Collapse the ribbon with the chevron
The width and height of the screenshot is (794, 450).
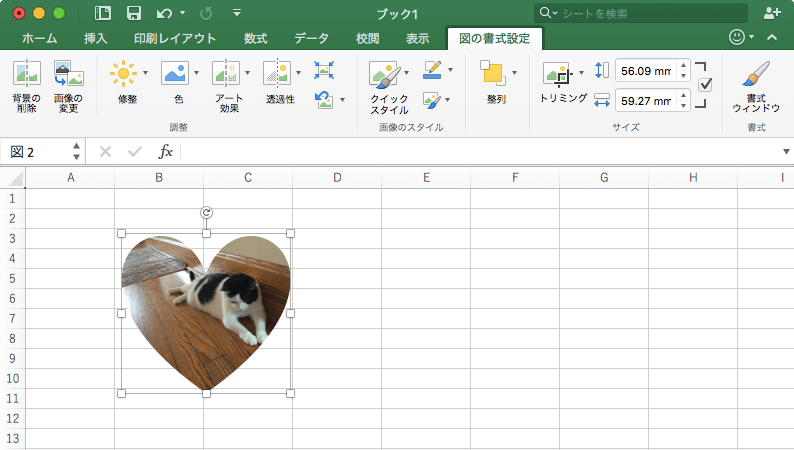point(772,37)
